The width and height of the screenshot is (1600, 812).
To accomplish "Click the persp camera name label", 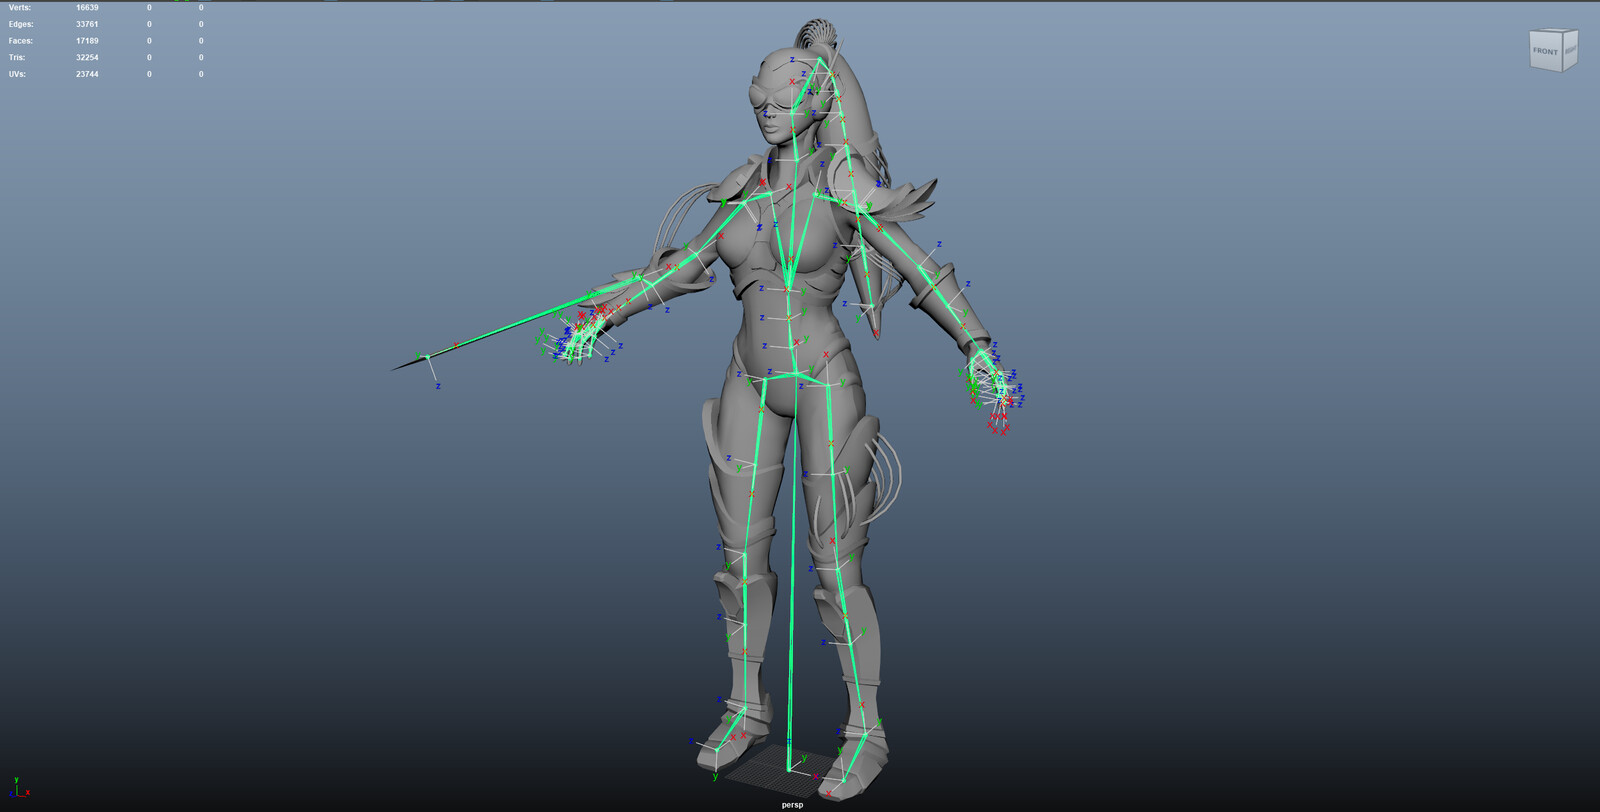I will [x=792, y=804].
